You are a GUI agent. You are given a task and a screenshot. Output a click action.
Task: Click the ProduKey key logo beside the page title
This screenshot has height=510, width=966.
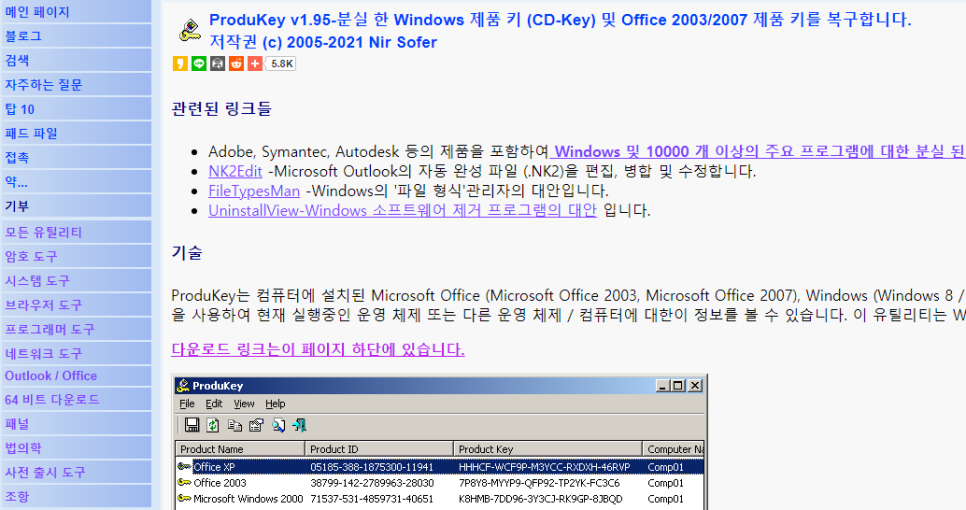pos(189,30)
